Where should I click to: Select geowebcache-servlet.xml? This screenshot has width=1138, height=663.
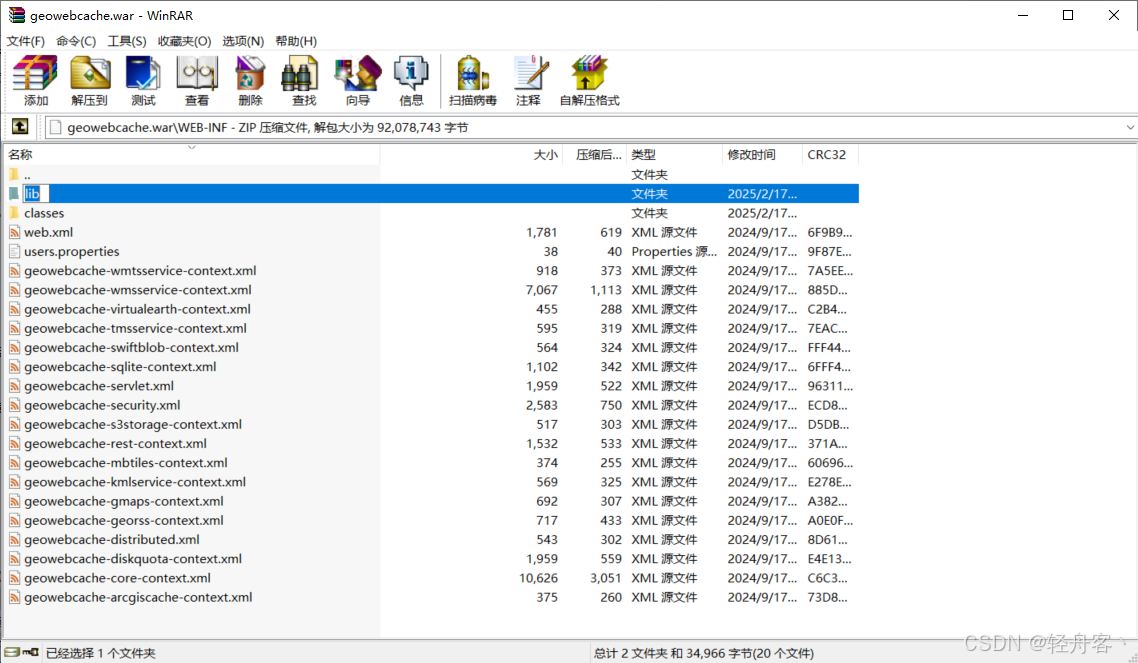pyautogui.click(x=99, y=386)
